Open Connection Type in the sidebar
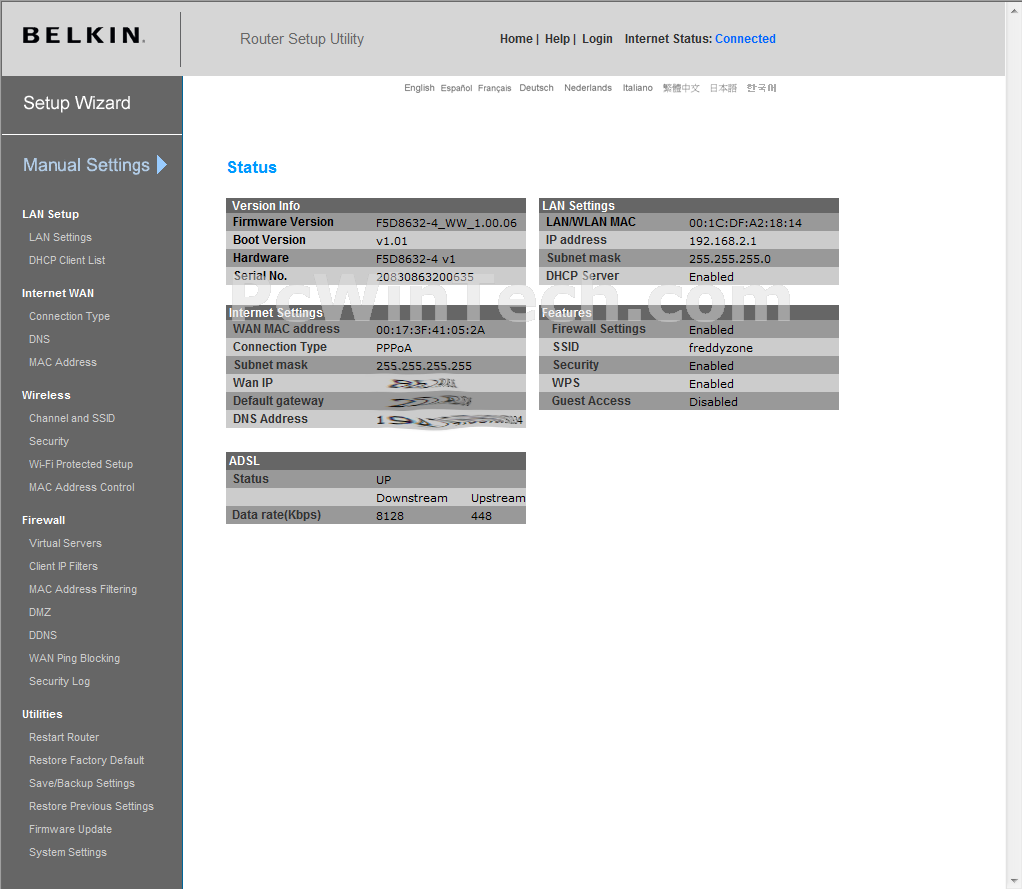The width and height of the screenshot is (1022, 889). (x=69, y=316)
